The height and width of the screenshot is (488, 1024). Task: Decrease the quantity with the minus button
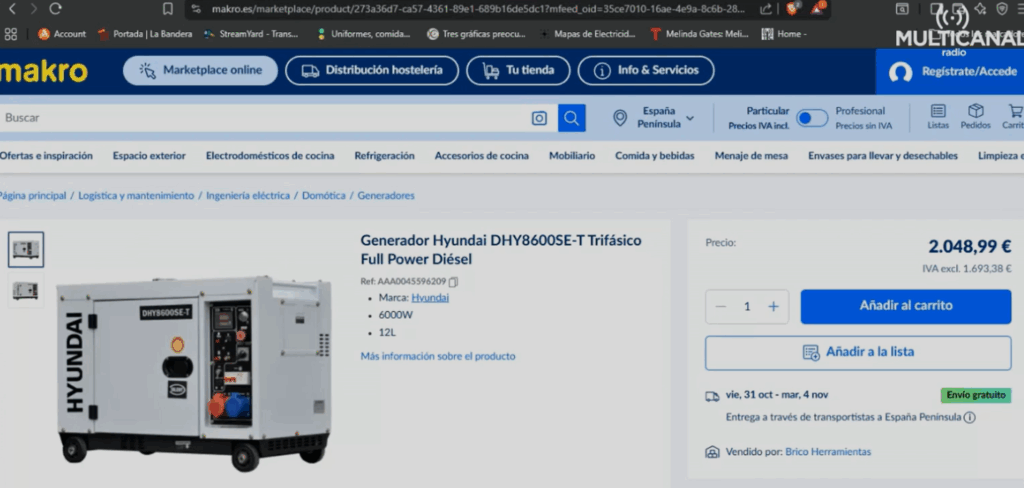[x=721, y=306]
